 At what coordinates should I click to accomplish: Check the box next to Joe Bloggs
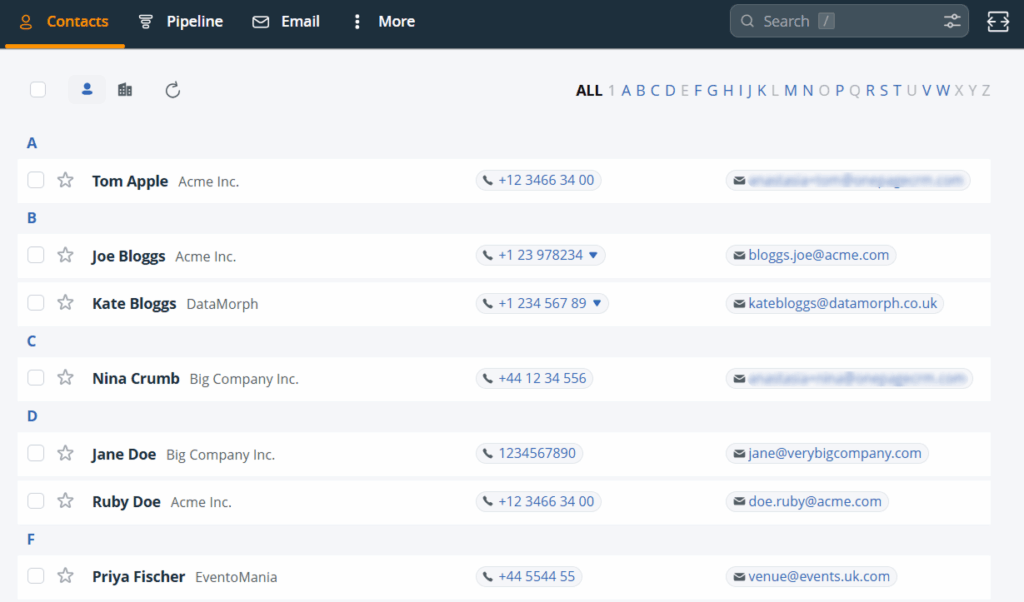click(36, 255)
